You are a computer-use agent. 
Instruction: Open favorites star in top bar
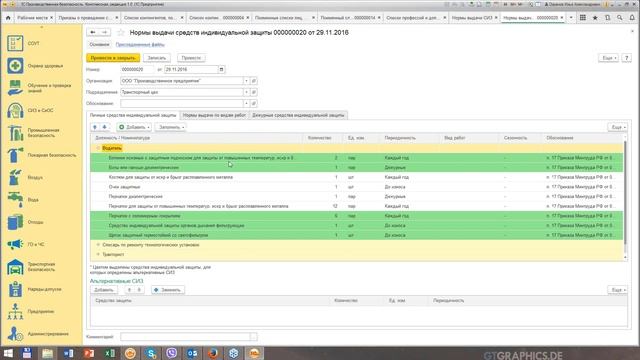point(595,18)
